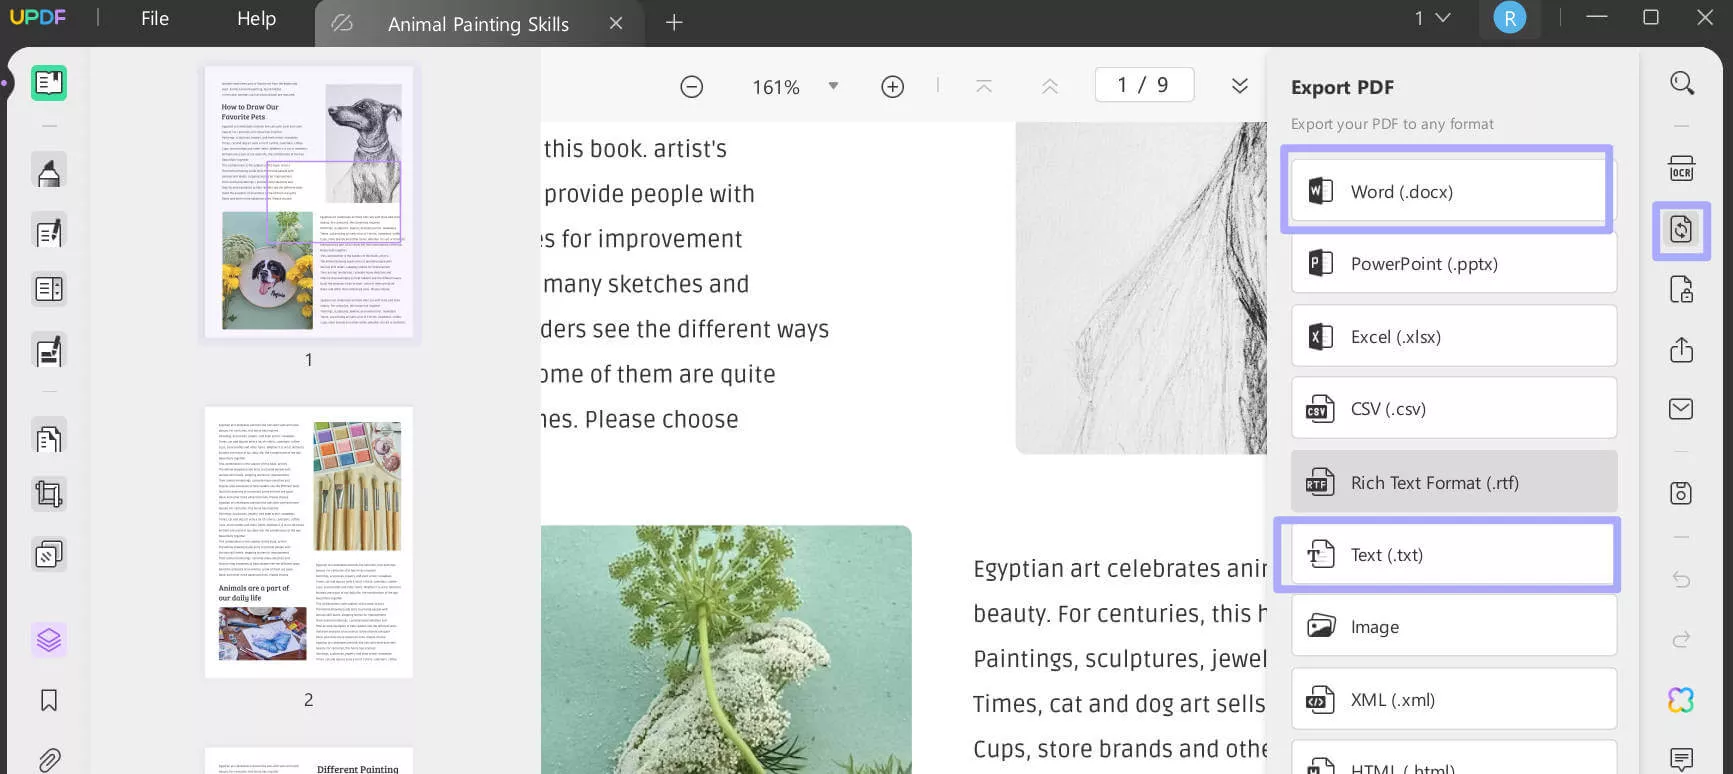Viewport: 1733px width, 774px height.
Task: Open the Layers panel icon
Action: 48,639
